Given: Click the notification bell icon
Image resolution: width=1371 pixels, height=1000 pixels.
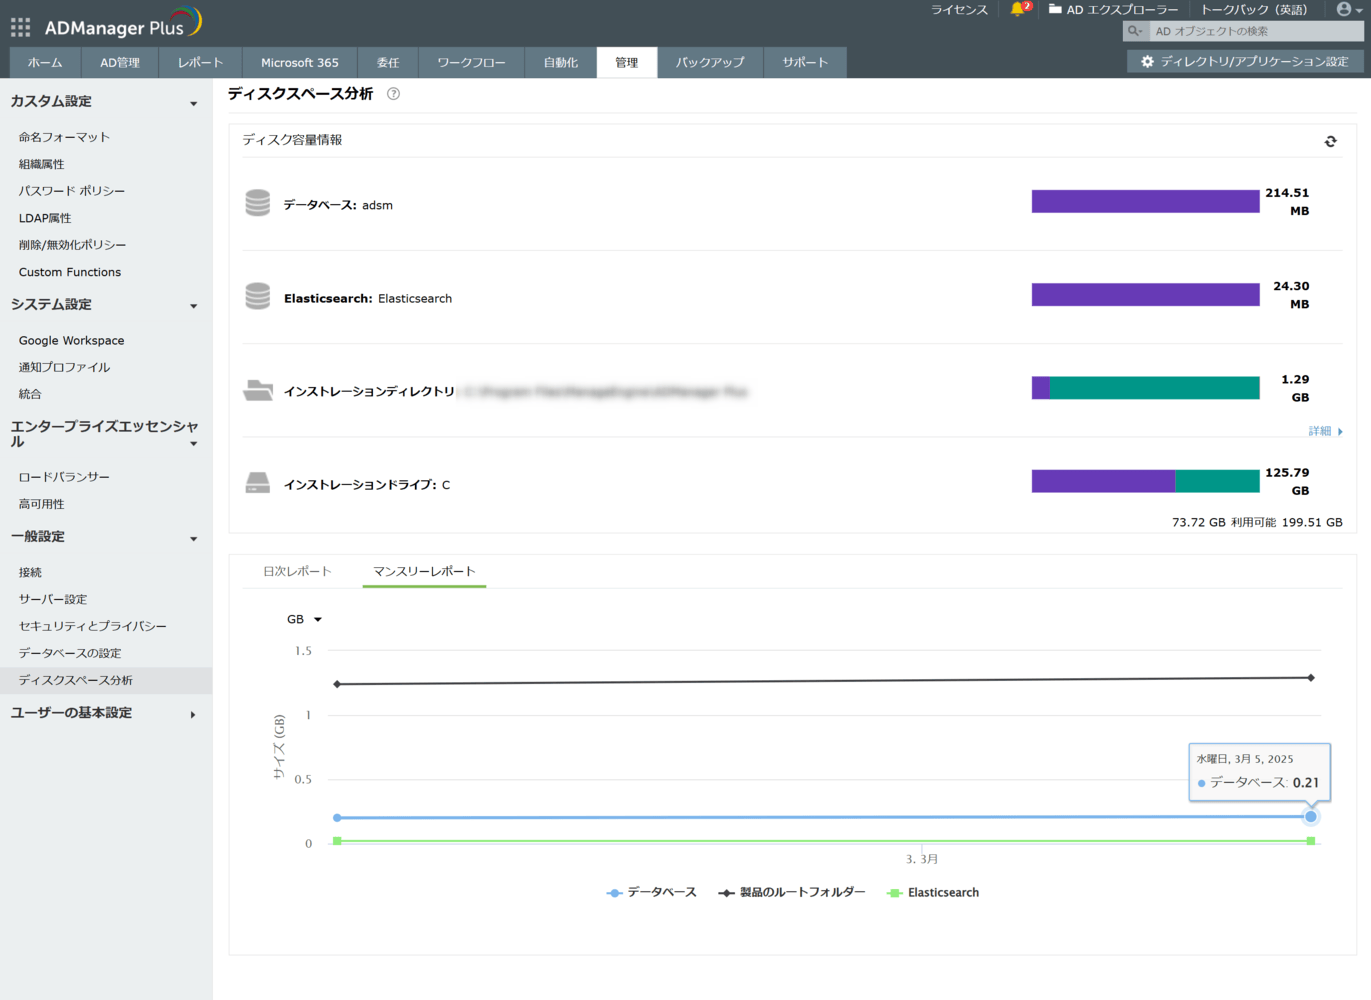Looking at the screenshot, I should 1018,10.
